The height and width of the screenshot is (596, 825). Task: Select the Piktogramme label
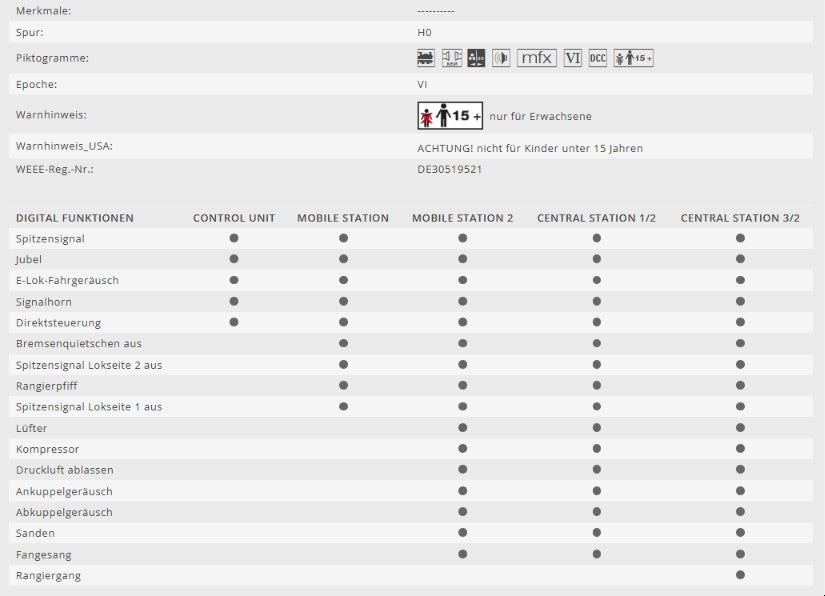(x=52, y=58)
